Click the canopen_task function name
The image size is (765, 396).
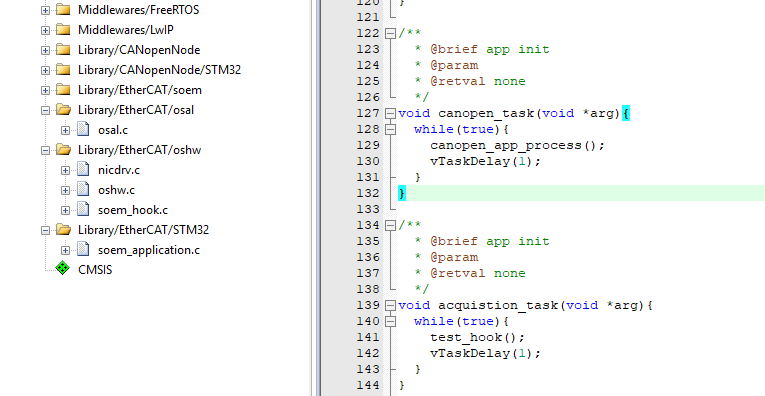[487, 114]
